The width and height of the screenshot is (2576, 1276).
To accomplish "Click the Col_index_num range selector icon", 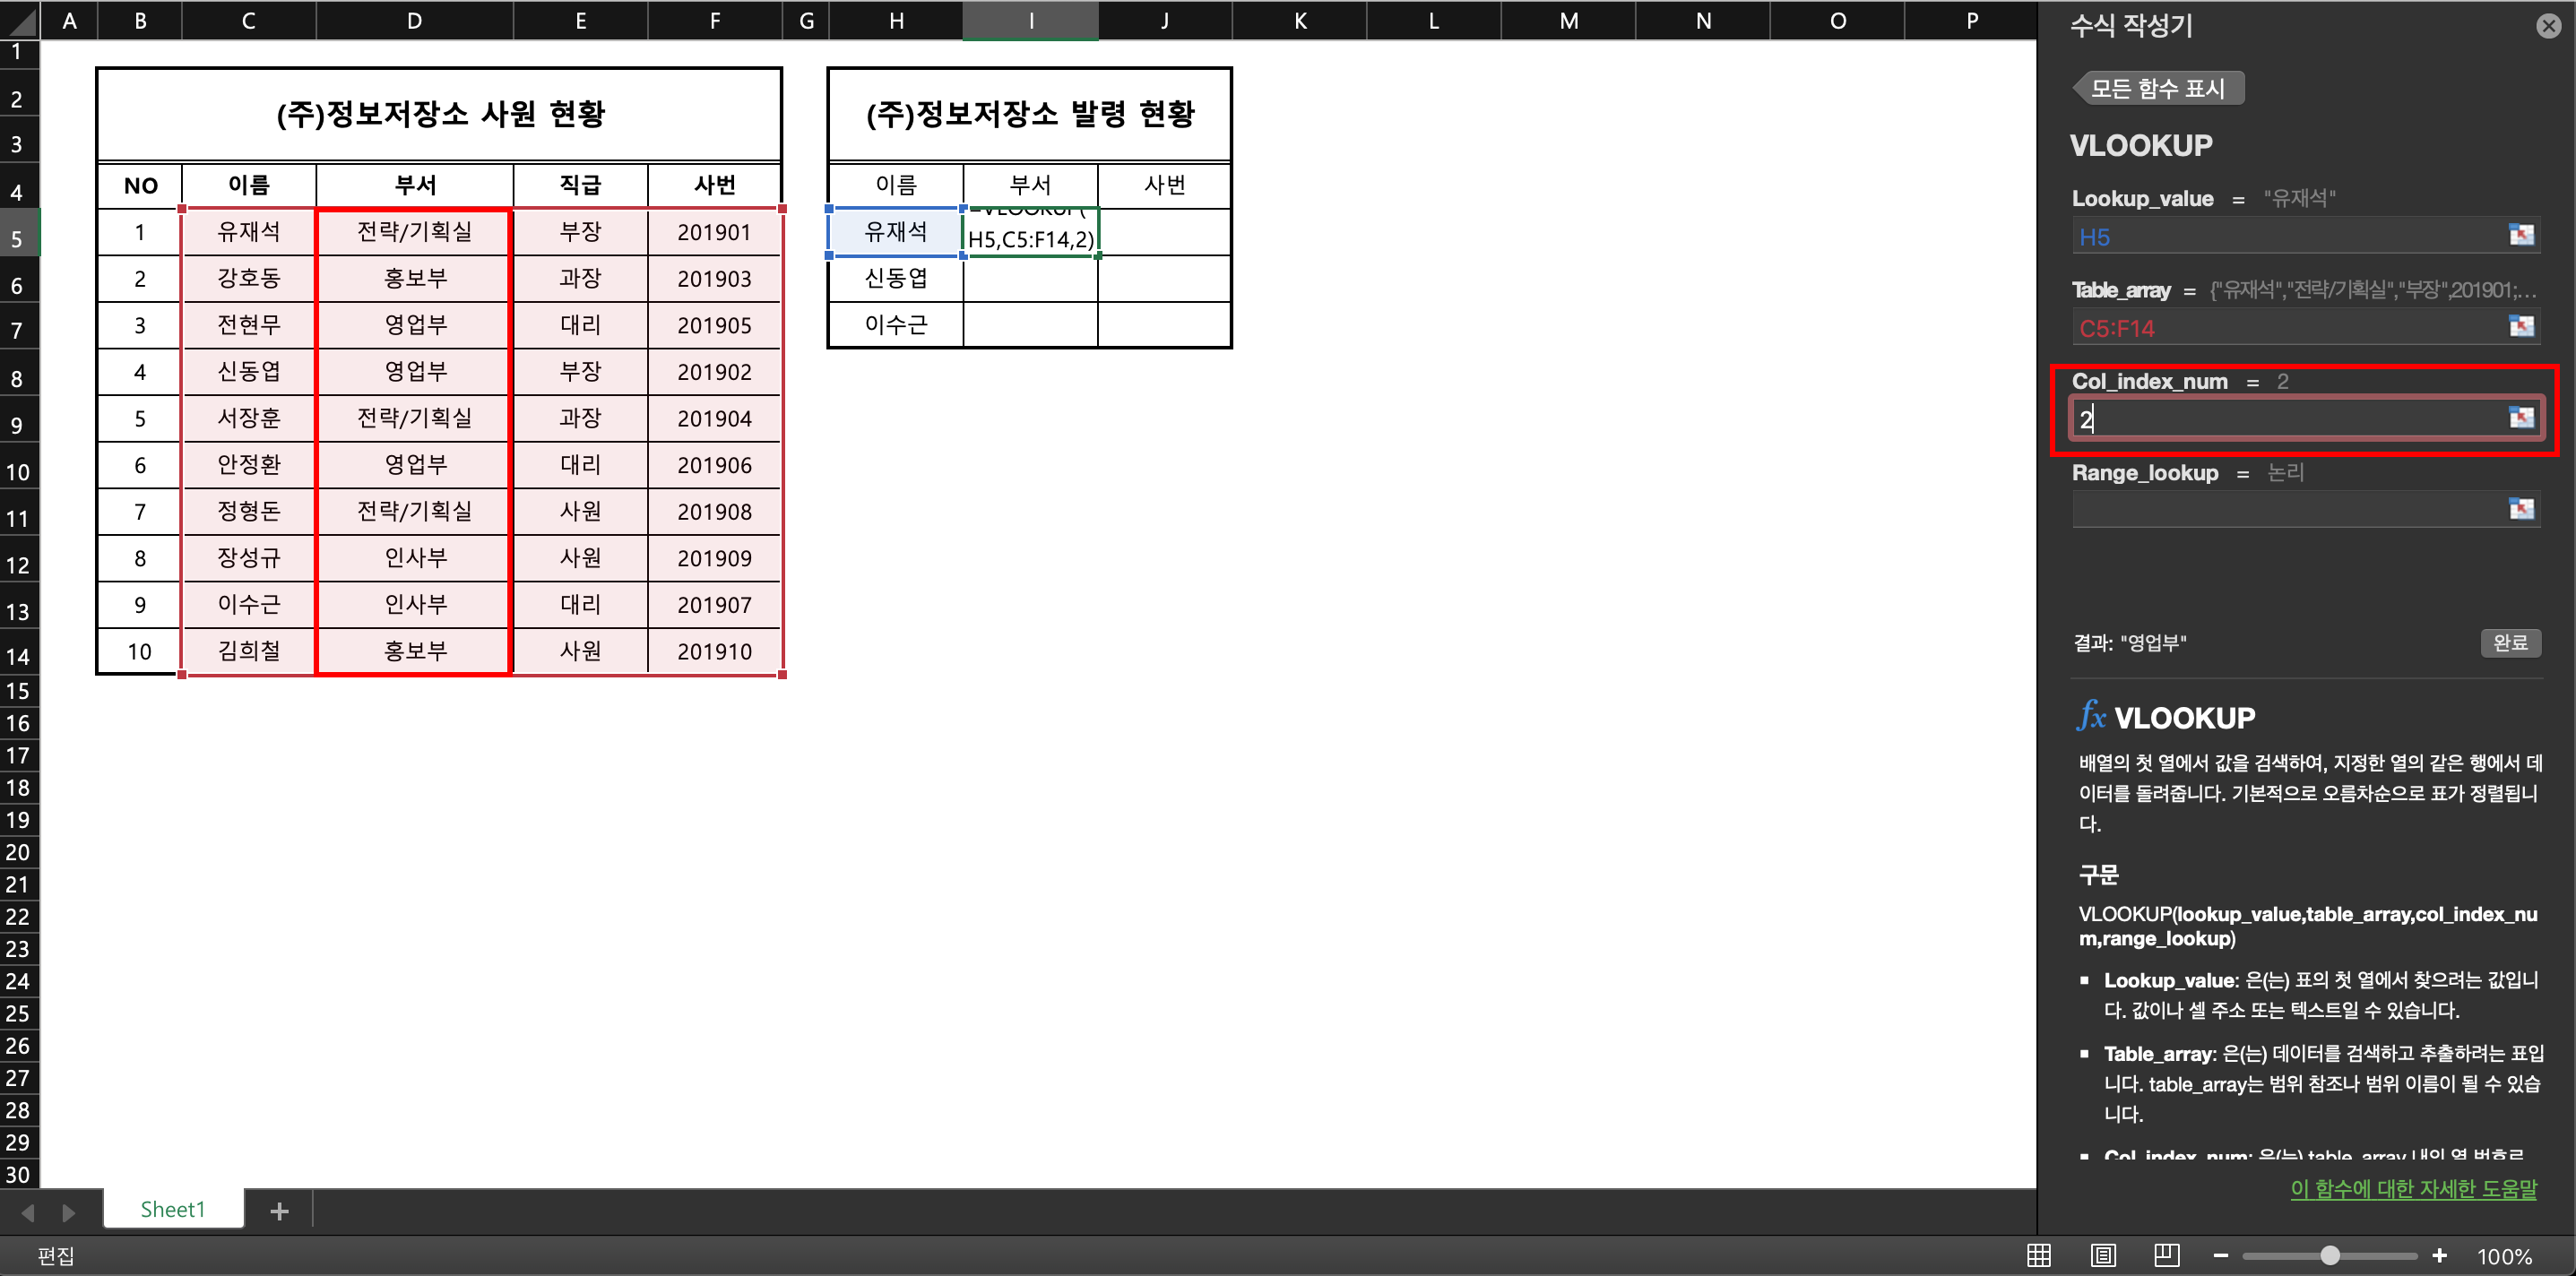I will point(2521,417).
